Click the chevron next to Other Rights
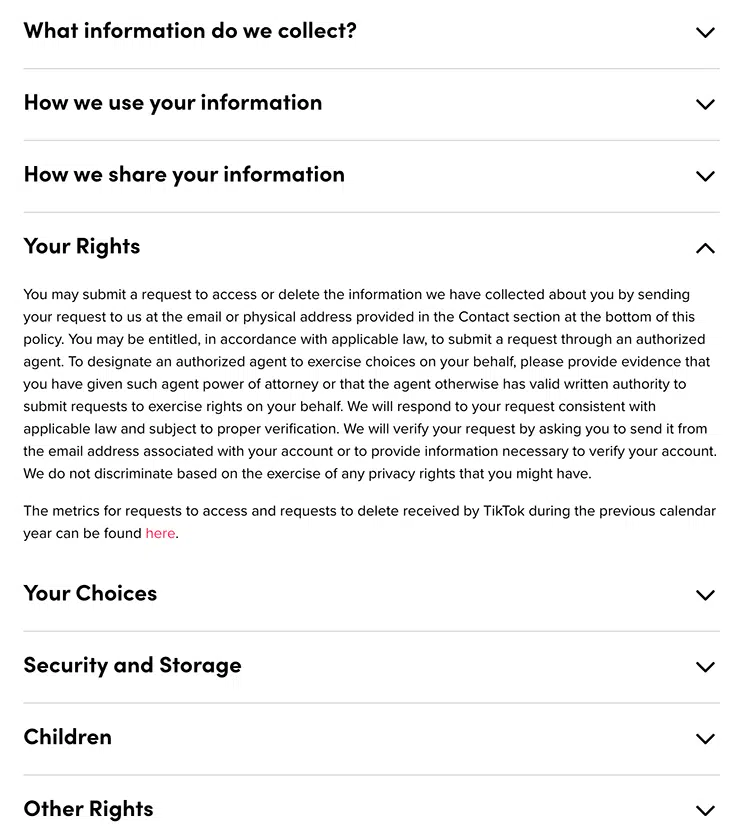The height and width of the screenshot is (837, 740). click(705, 810)
